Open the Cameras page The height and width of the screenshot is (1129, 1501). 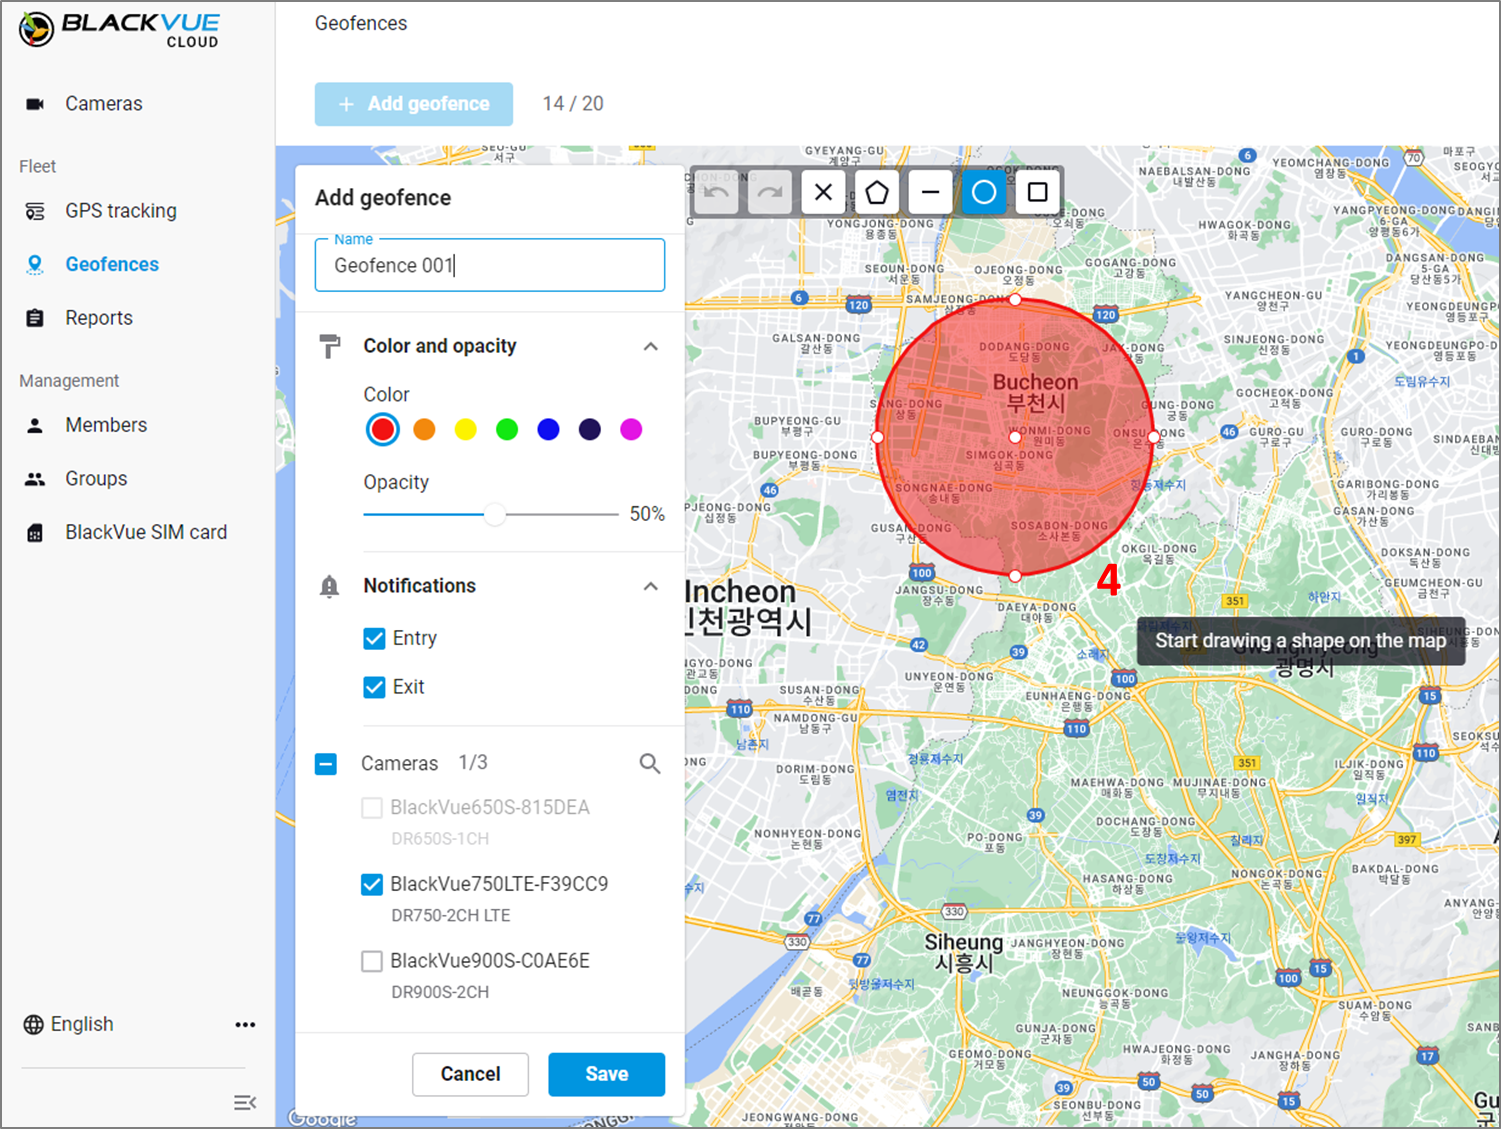pos(103,104)
